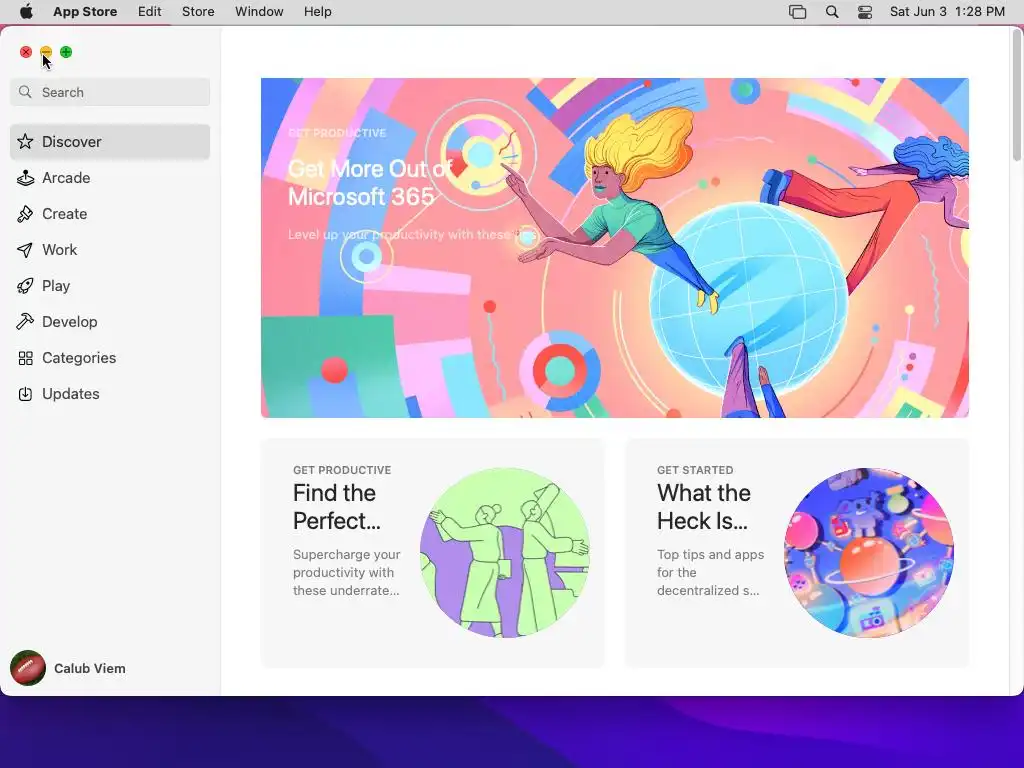Open Spotlight search in menu bar

tap(832, 12)
